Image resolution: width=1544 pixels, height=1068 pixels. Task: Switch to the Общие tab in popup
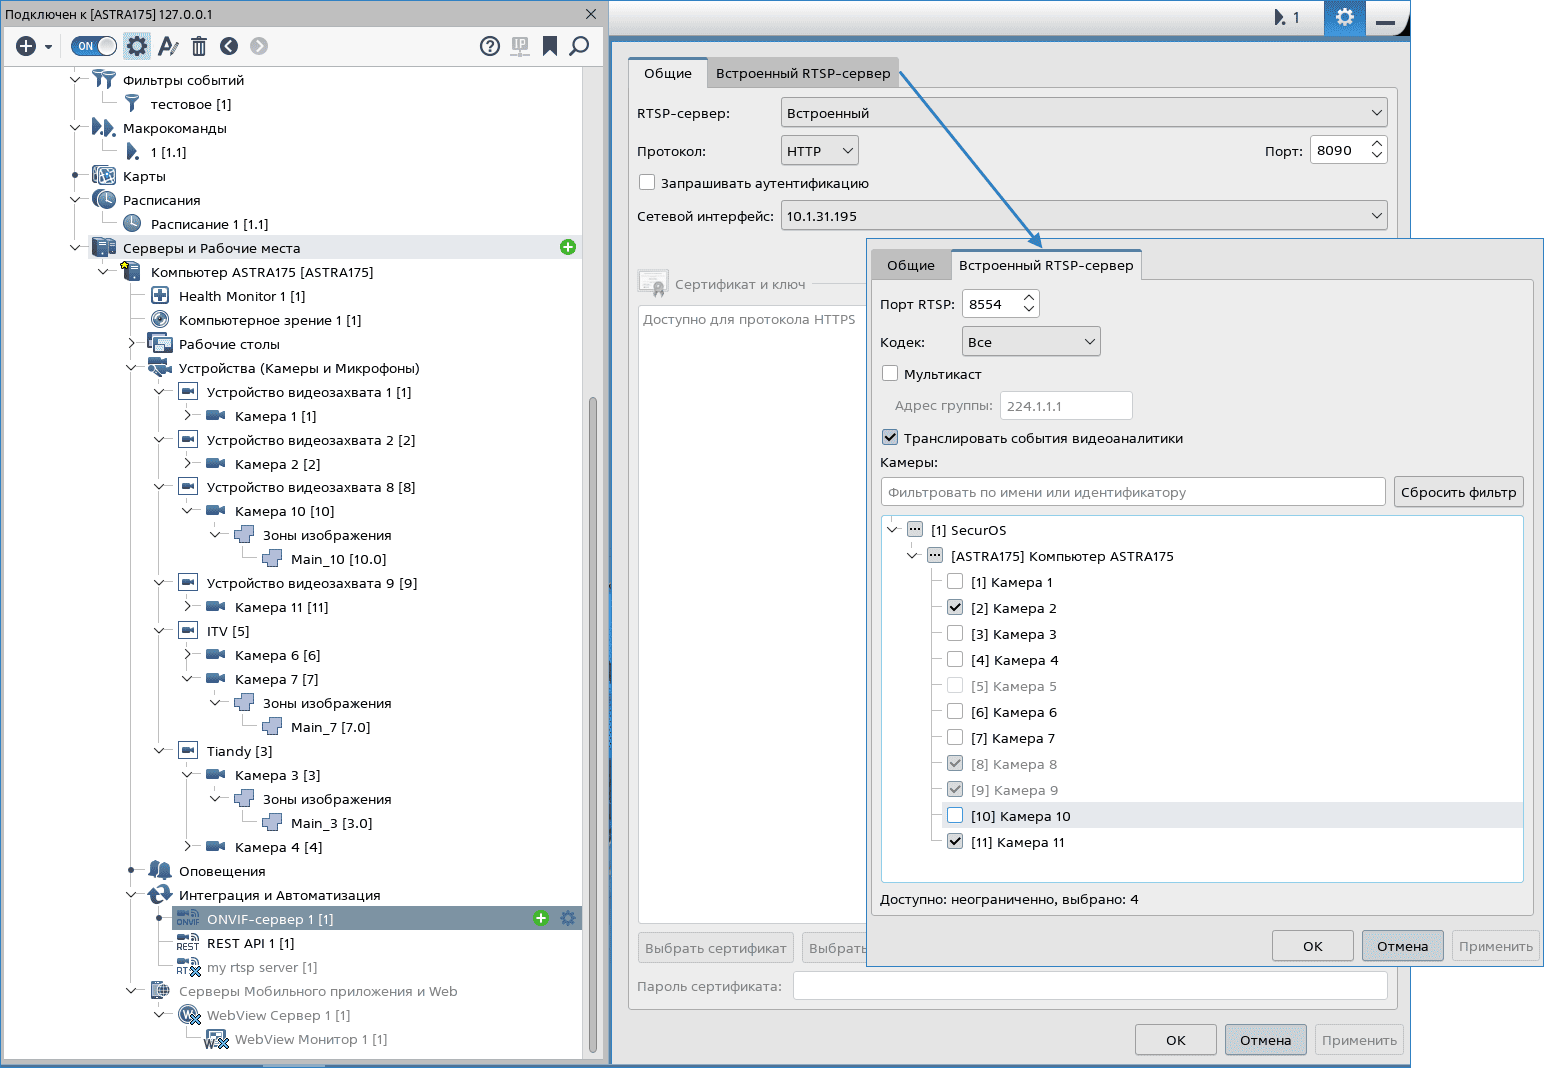(x=910, y=265)
